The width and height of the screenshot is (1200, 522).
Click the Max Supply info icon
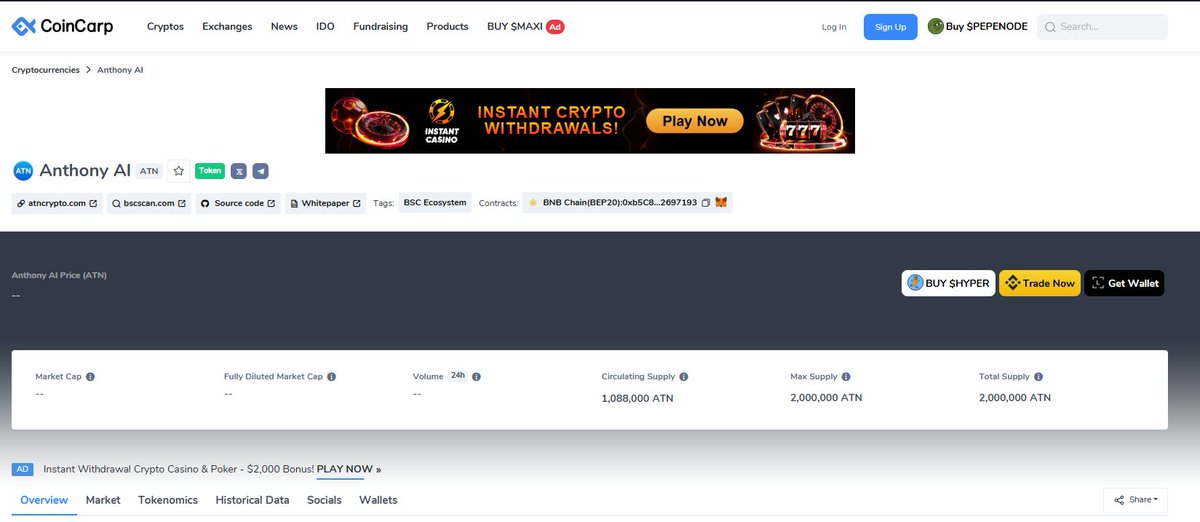tap(846, 377)
